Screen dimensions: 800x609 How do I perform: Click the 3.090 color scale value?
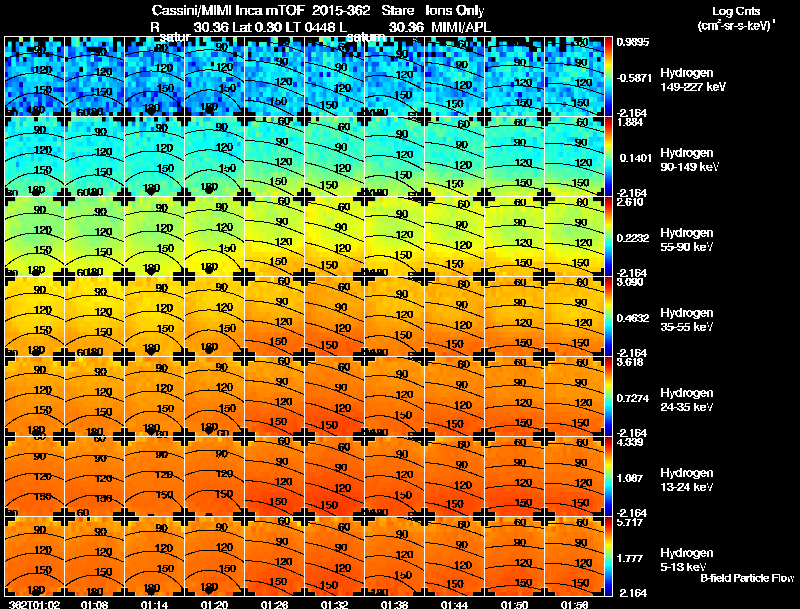pyautogui.click(x=630, y=282)
